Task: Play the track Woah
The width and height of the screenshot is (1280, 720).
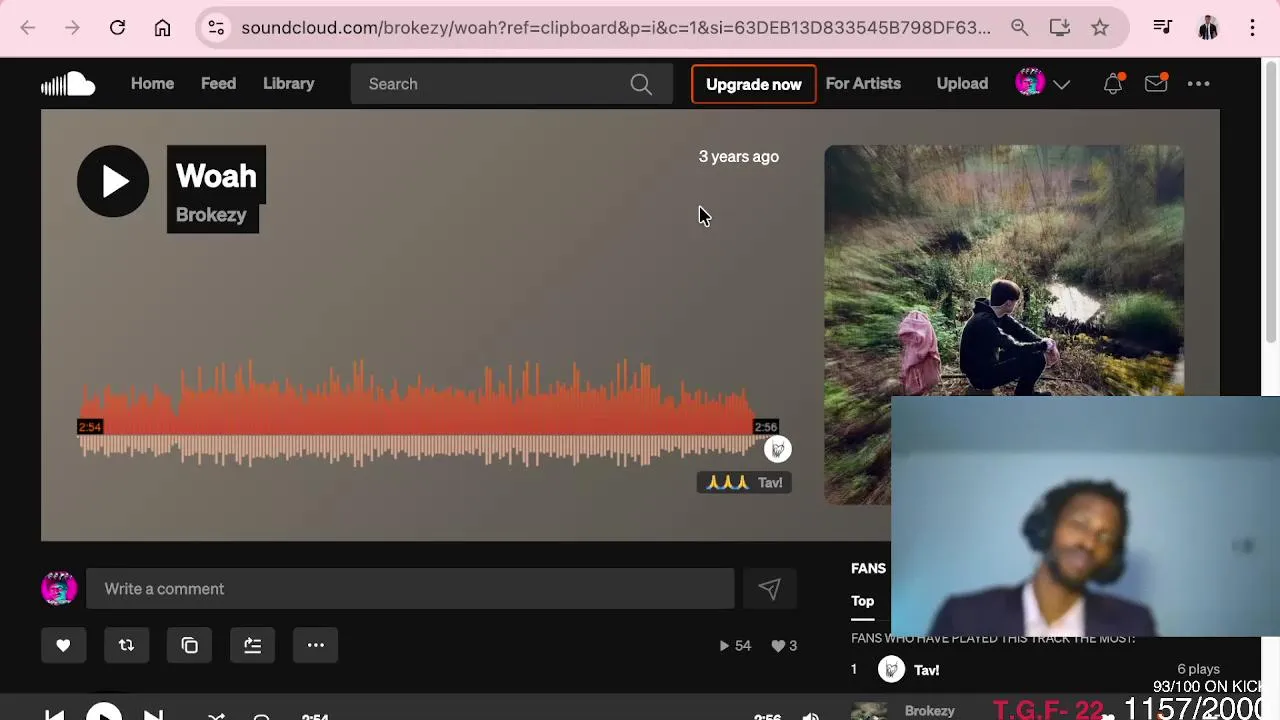Action: point(113,181)
